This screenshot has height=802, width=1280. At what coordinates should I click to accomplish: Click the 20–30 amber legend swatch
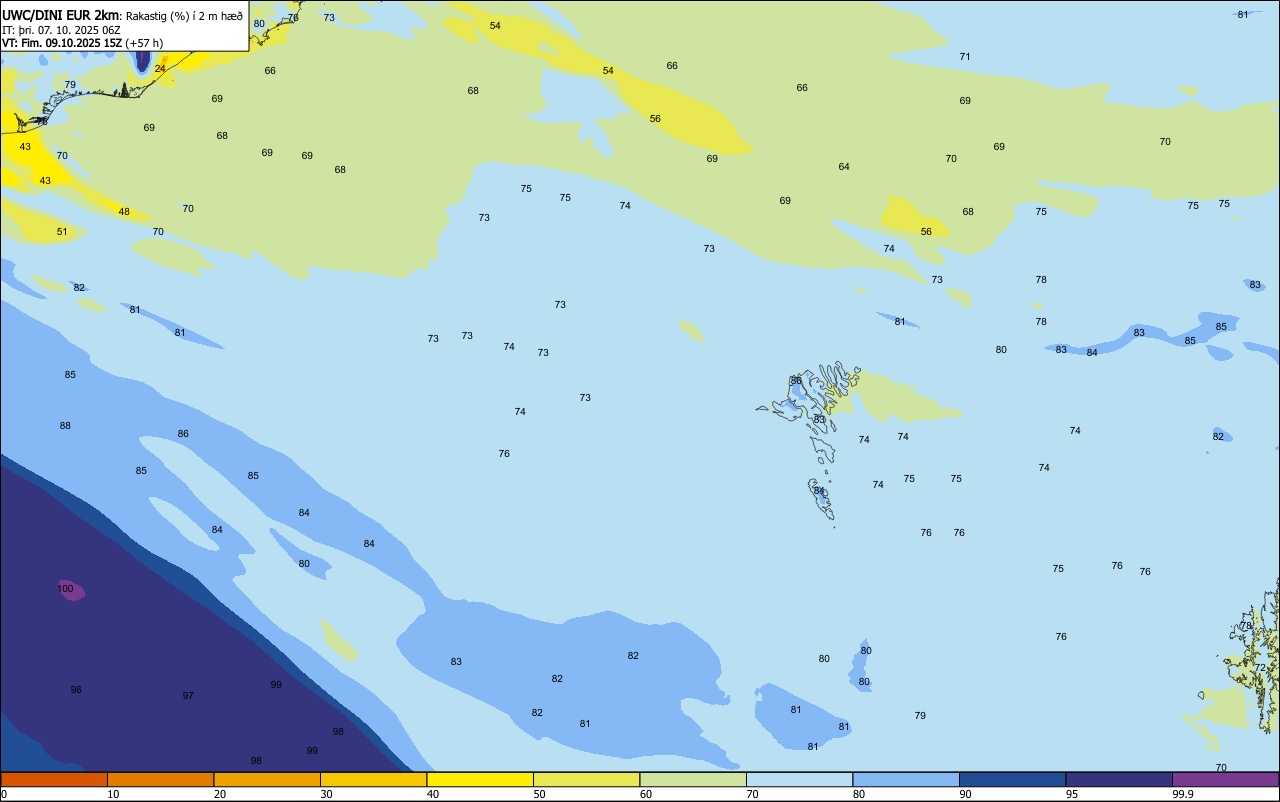(x=267, y=779)
